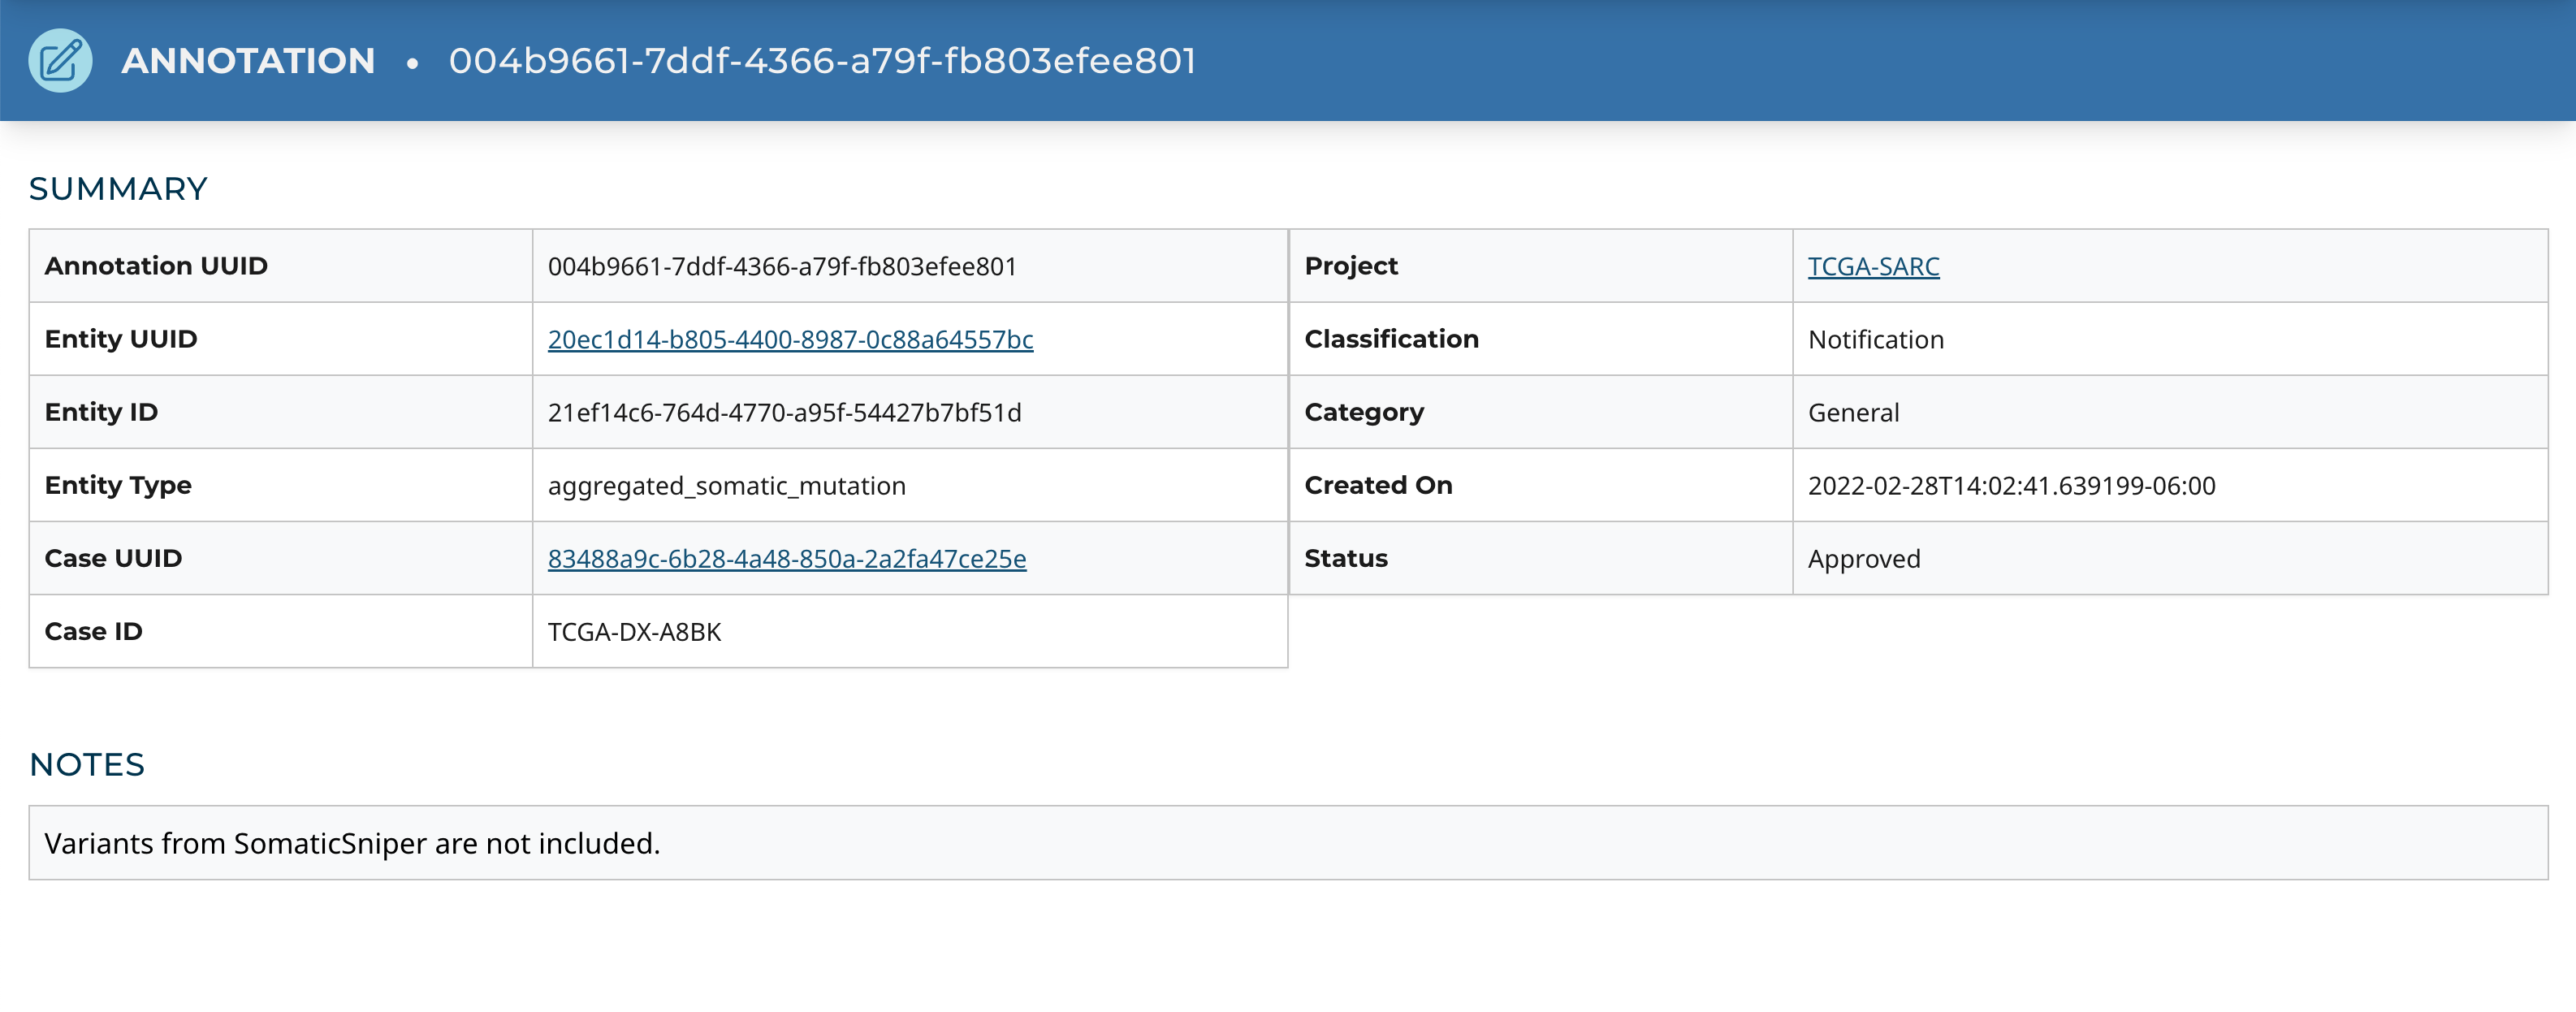
Task: Select the Annotation UUID value in the table
Action: [782, 267]
